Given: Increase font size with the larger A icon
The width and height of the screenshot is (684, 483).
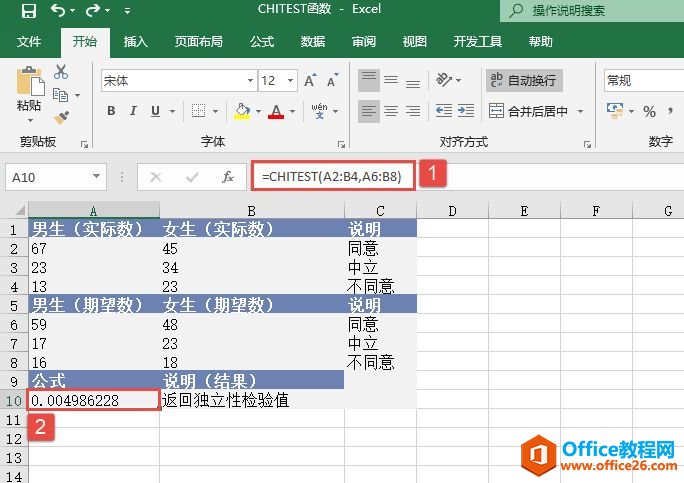Looking at the screenshot, I should pyautogui.click(x=309, y=81).
